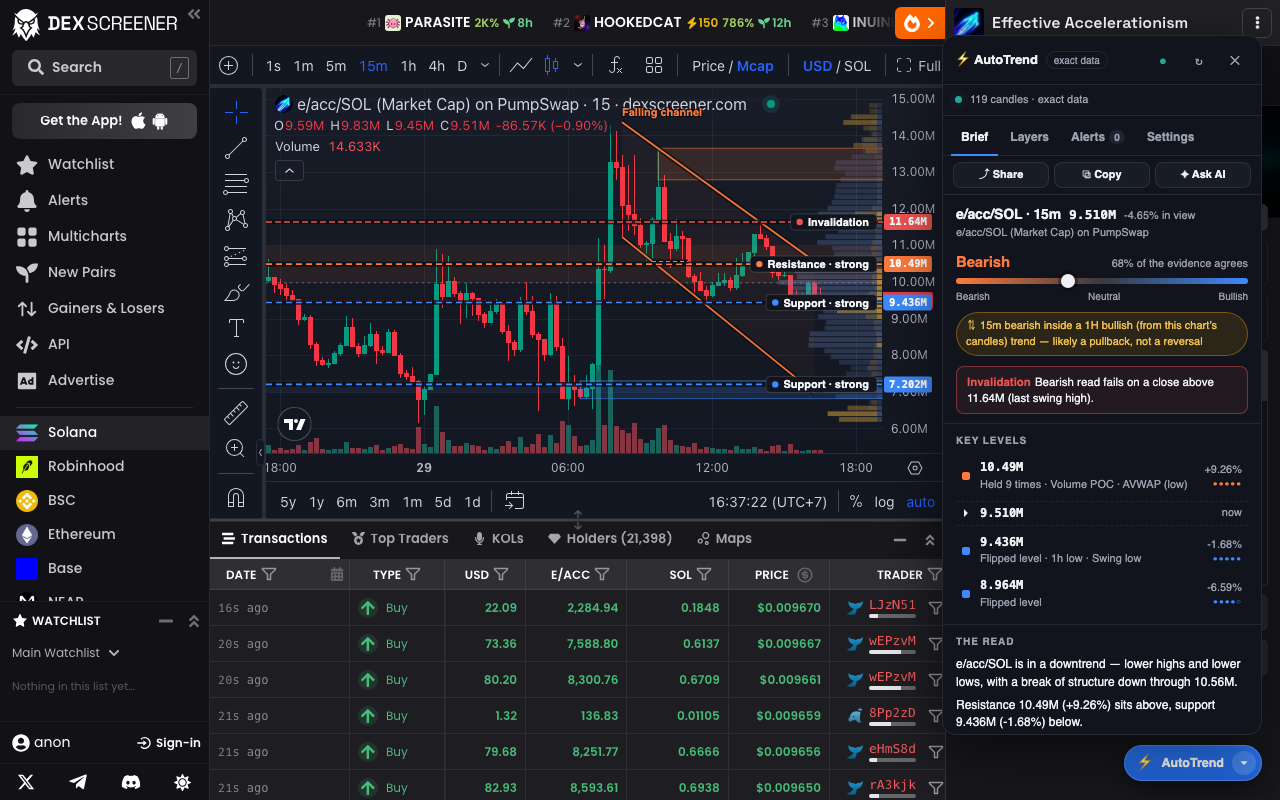Add symbol with the plus compare icon
Image resolution: width=1280 pixels, height=800 pixels.
click(x=229, y=66)
